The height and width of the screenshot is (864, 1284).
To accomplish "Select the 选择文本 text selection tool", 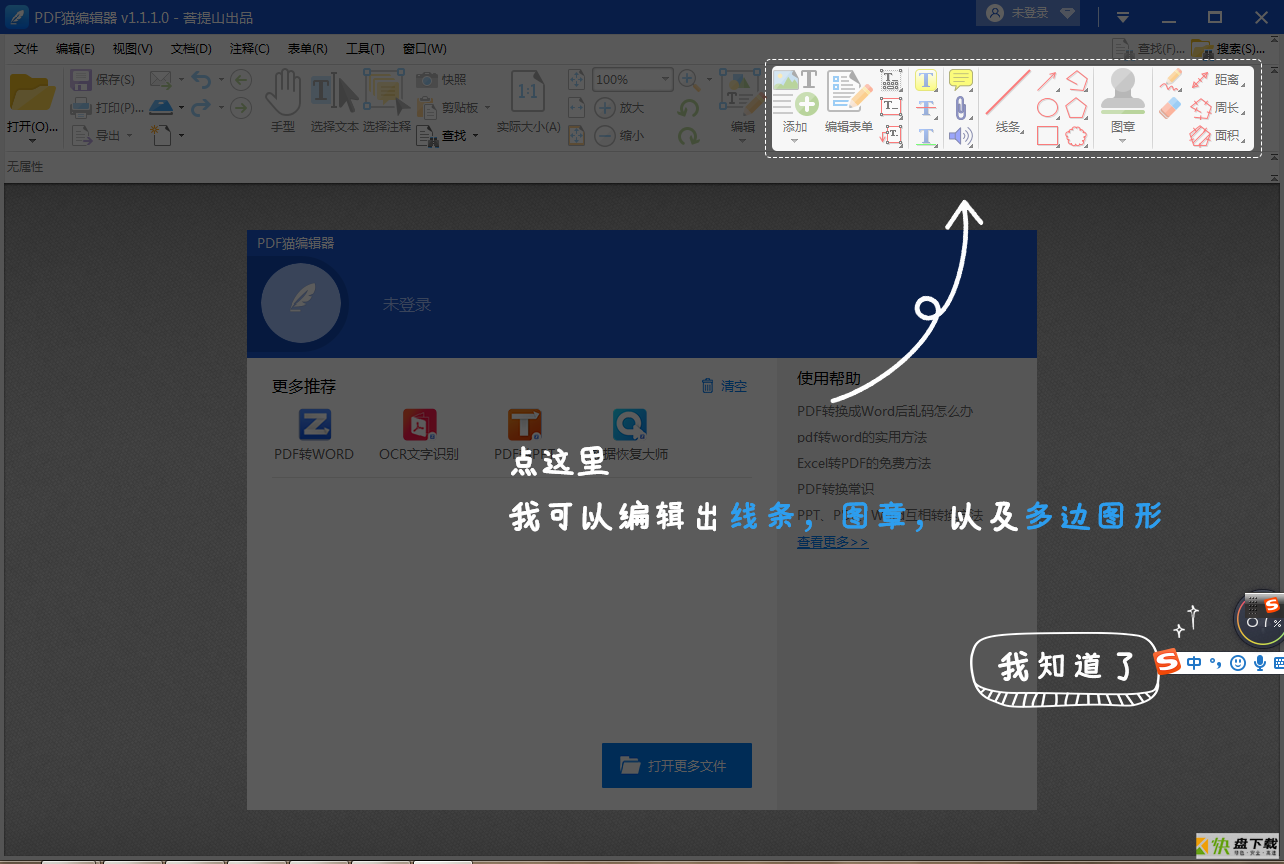I will [x=334, y=100].
